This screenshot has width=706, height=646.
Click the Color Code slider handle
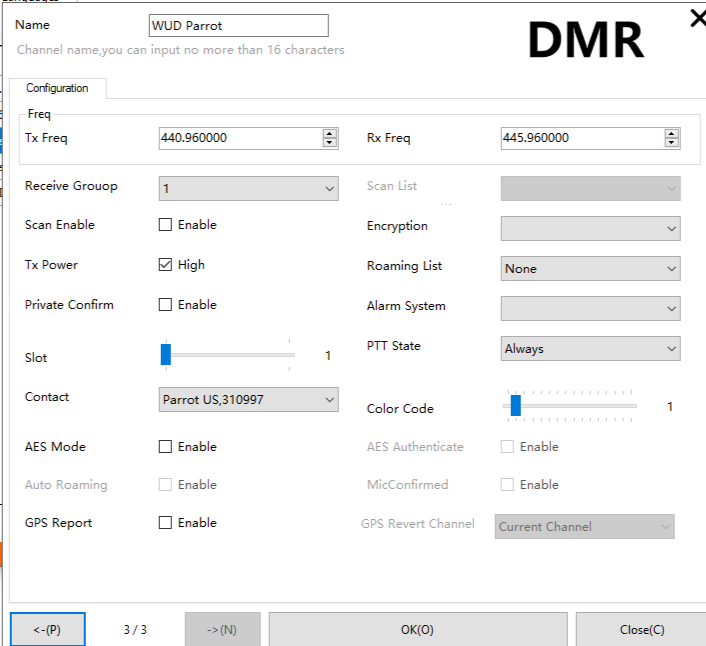516,405
